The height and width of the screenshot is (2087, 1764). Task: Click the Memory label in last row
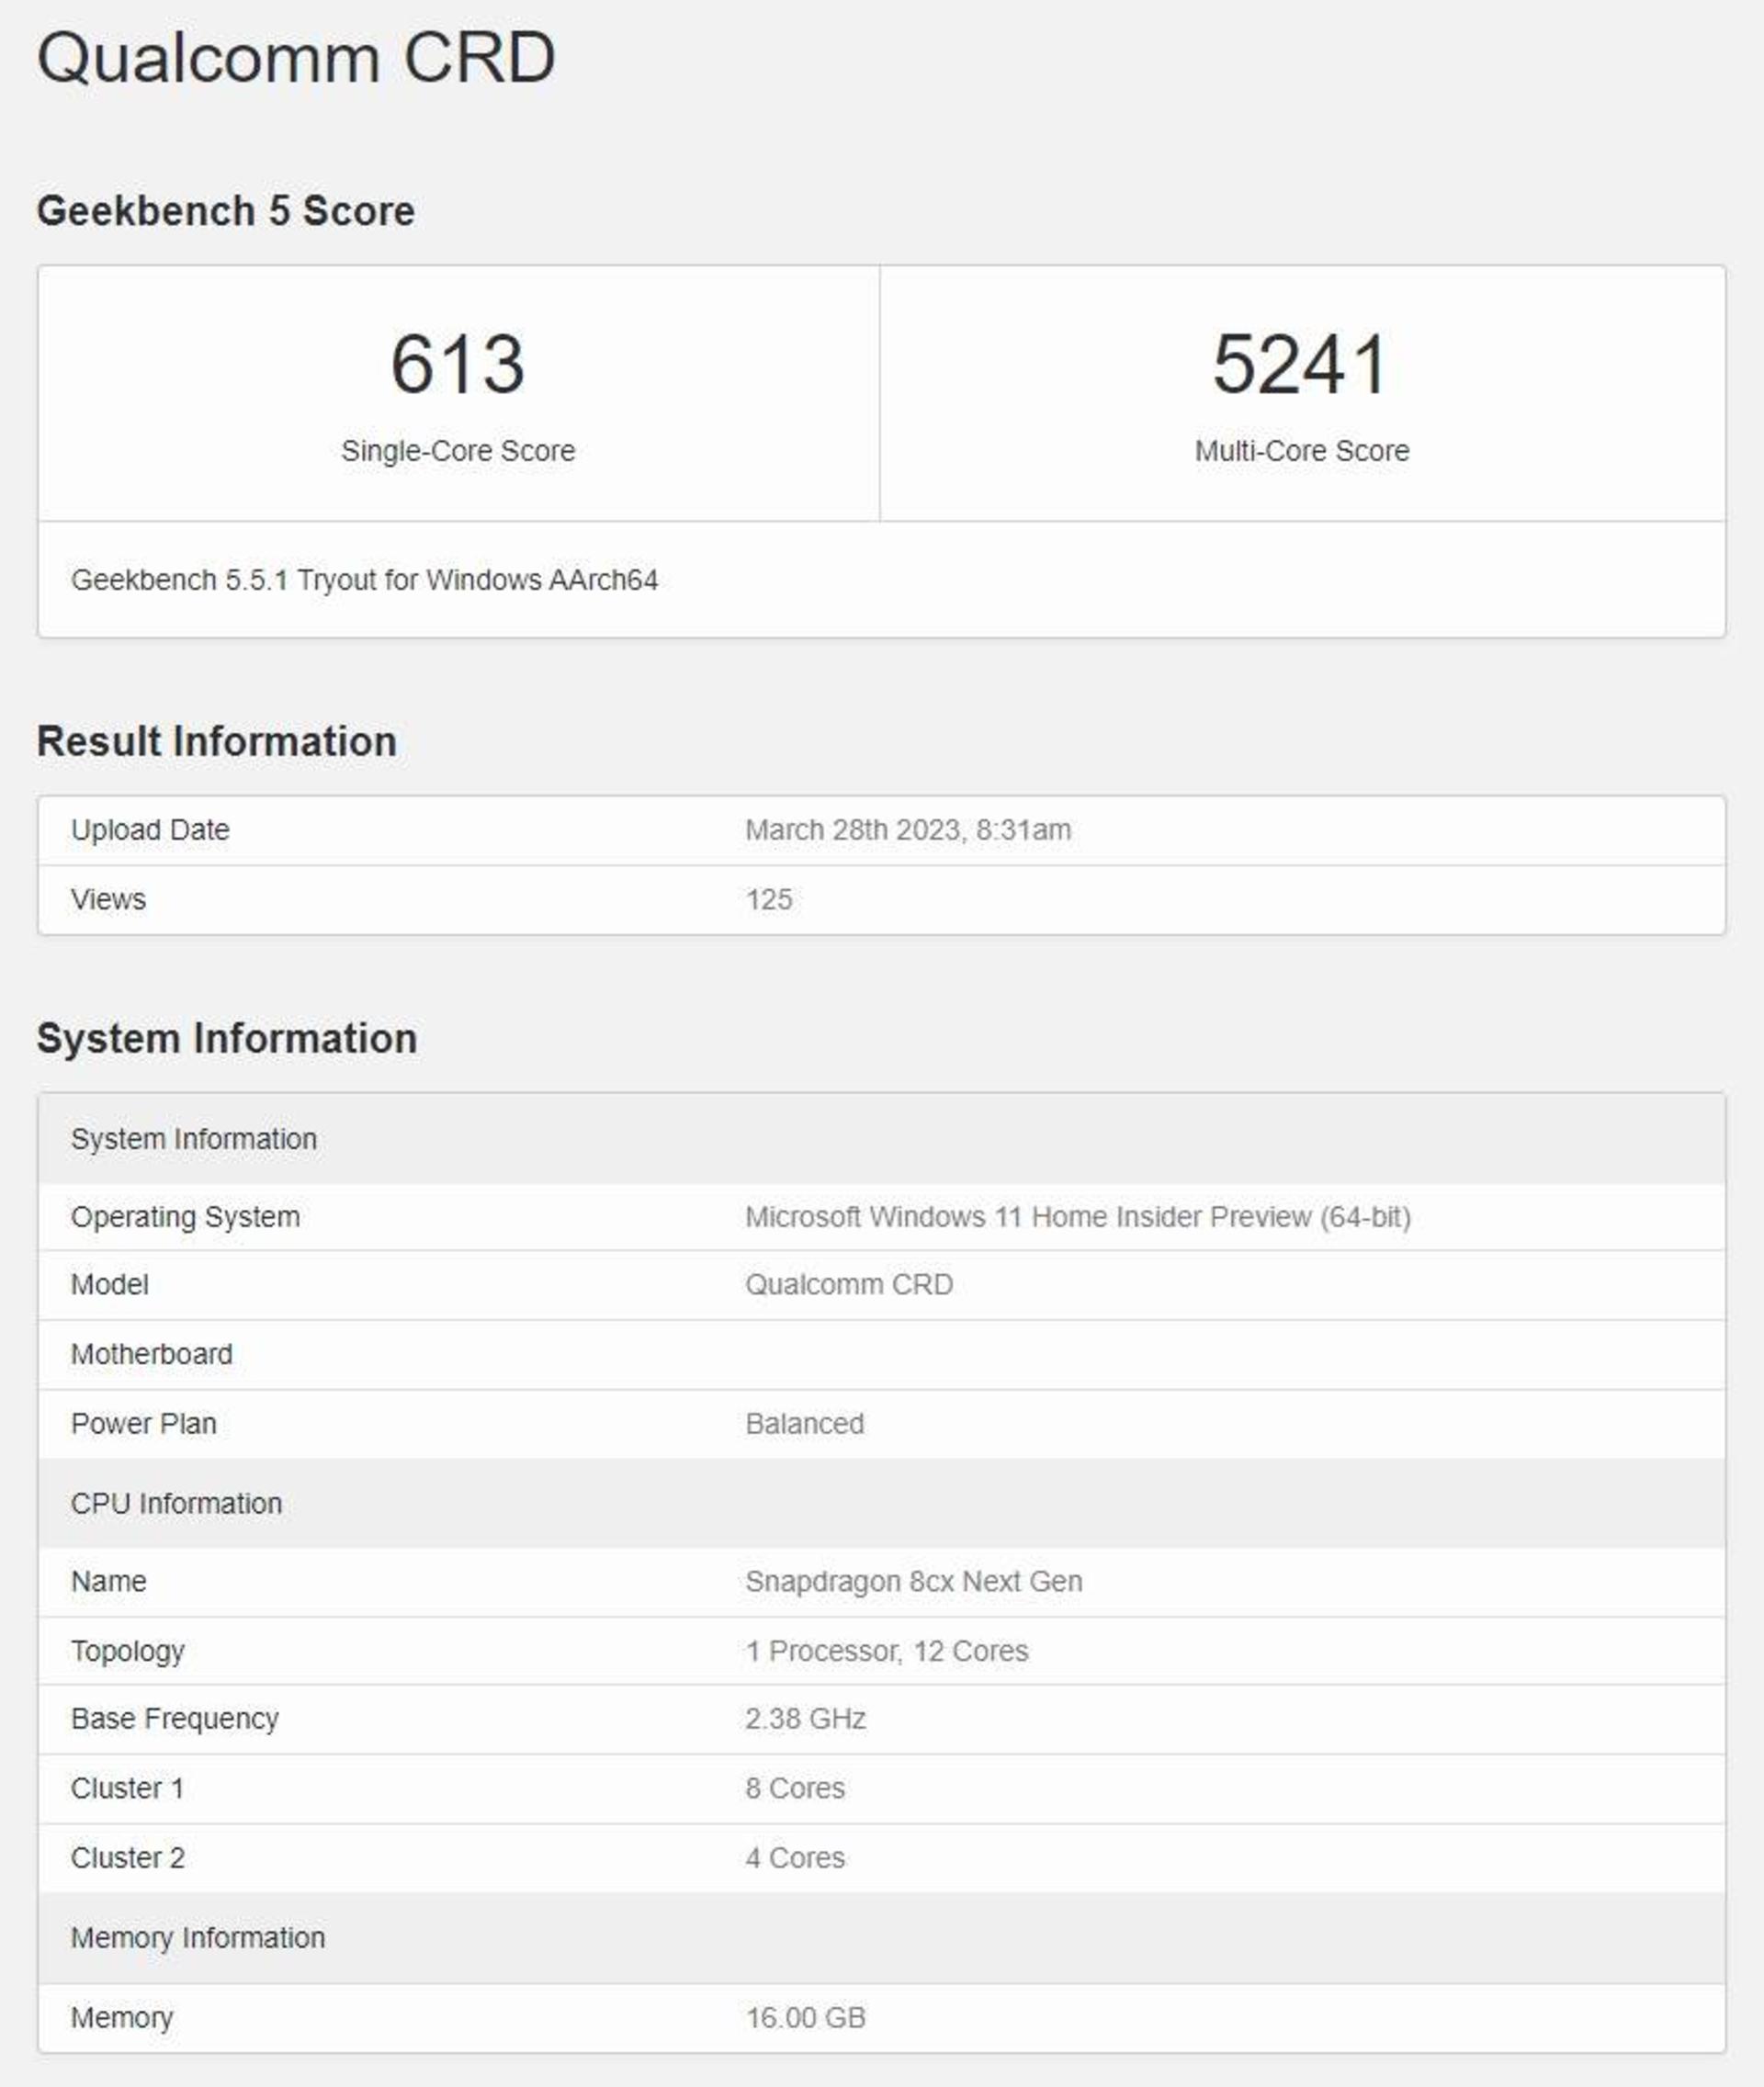pos(122,2018)
